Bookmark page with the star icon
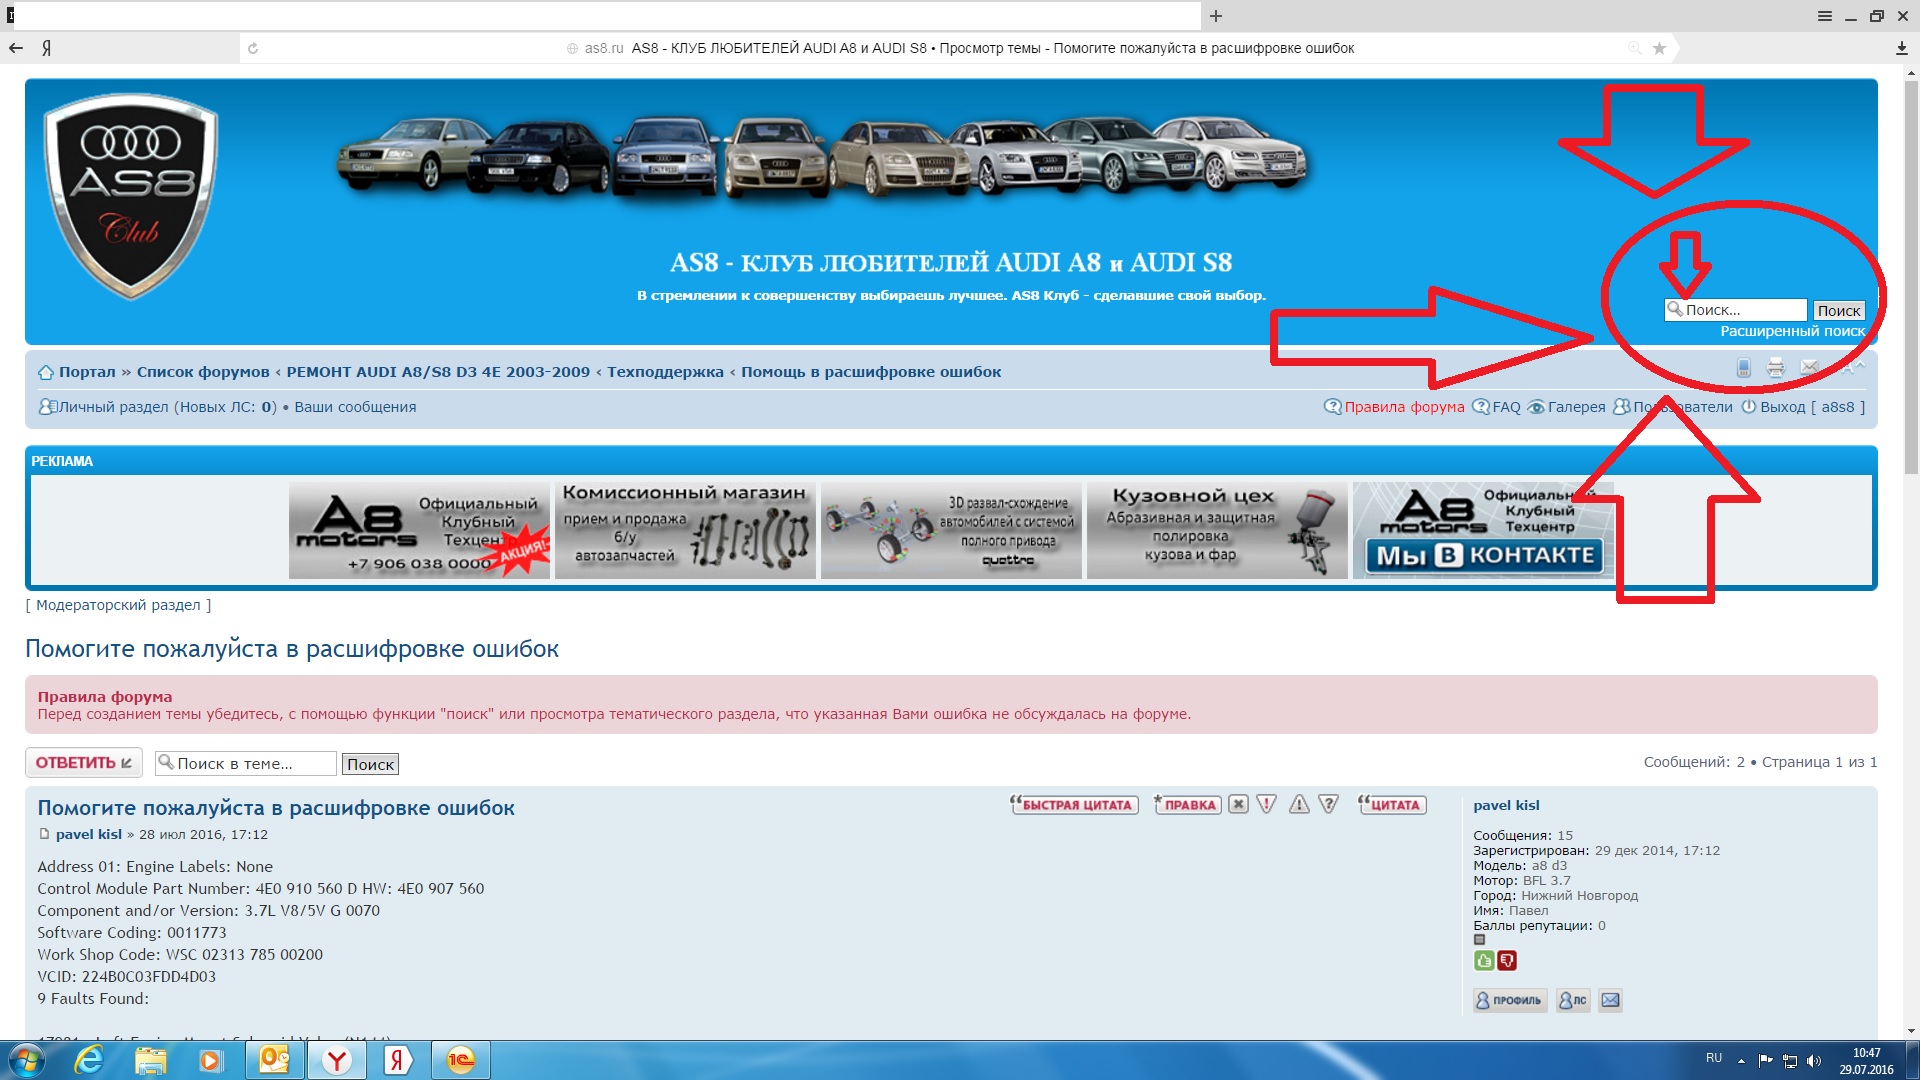This screenshot has width=1920, height=1080. tap(1660, 48)
